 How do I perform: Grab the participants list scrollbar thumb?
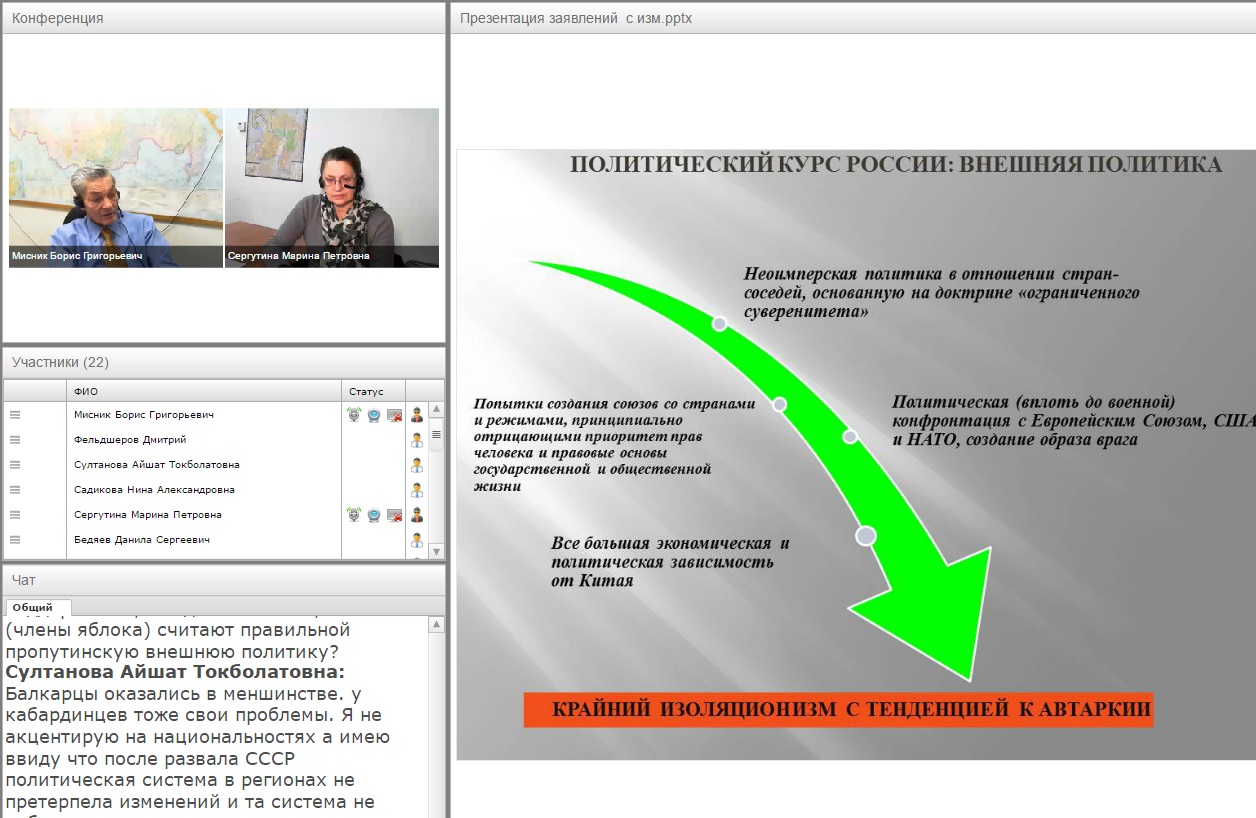(x=436, y=434)
